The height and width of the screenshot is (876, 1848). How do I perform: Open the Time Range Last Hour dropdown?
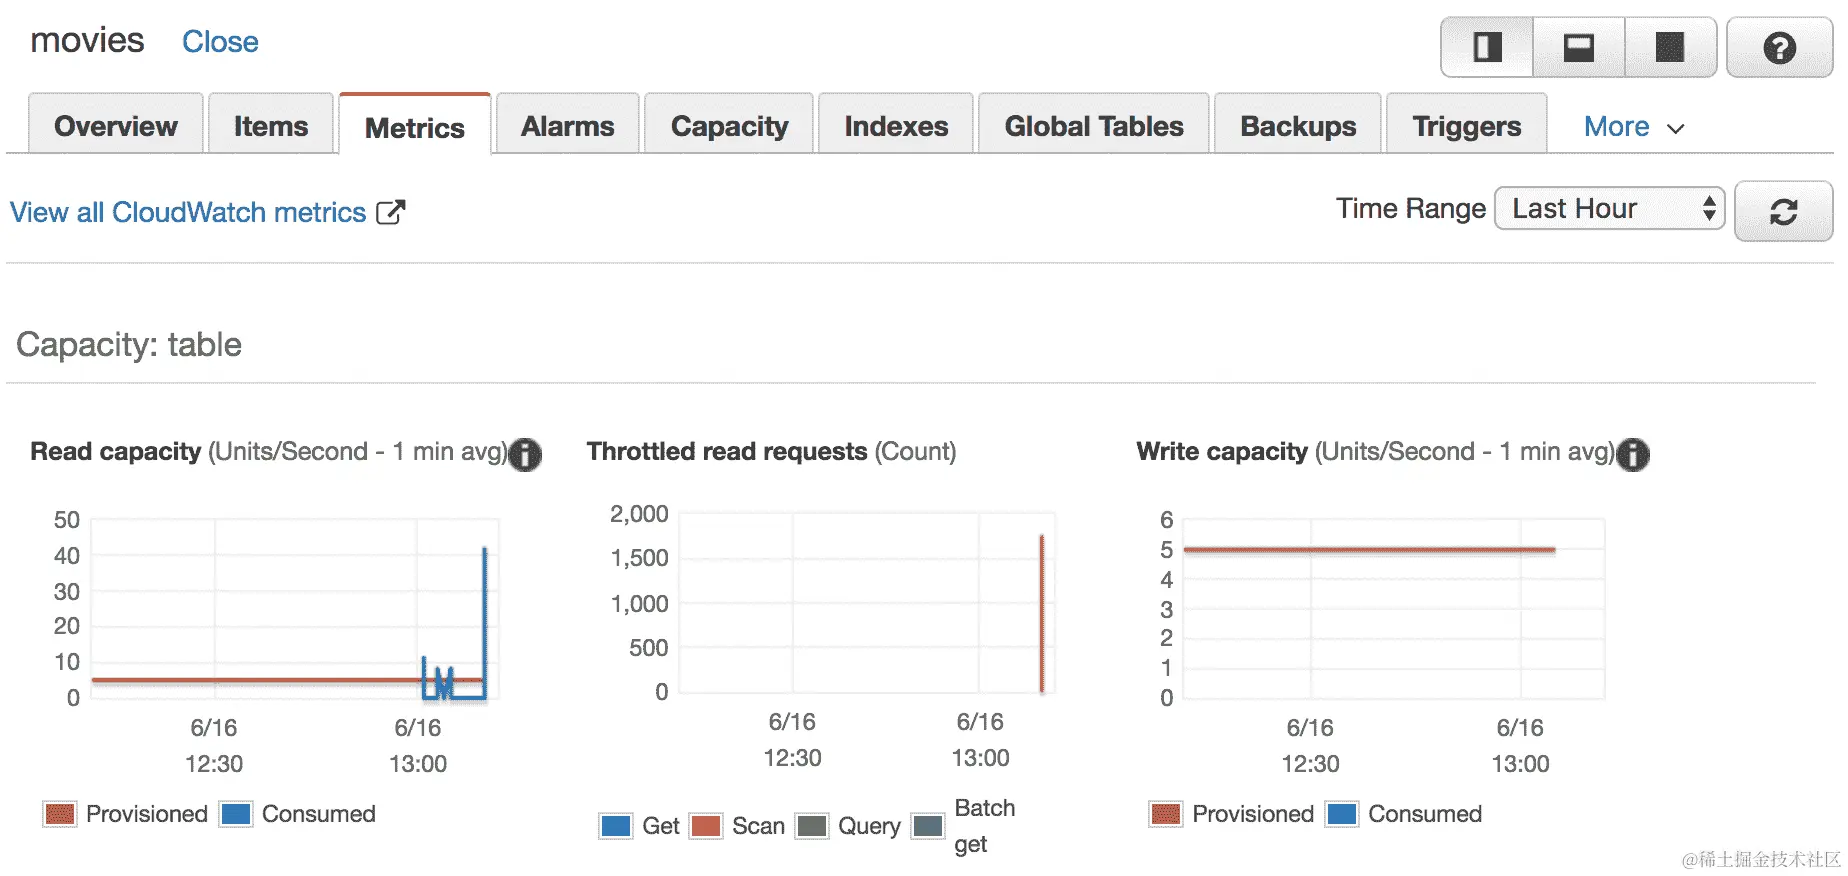1610,208
